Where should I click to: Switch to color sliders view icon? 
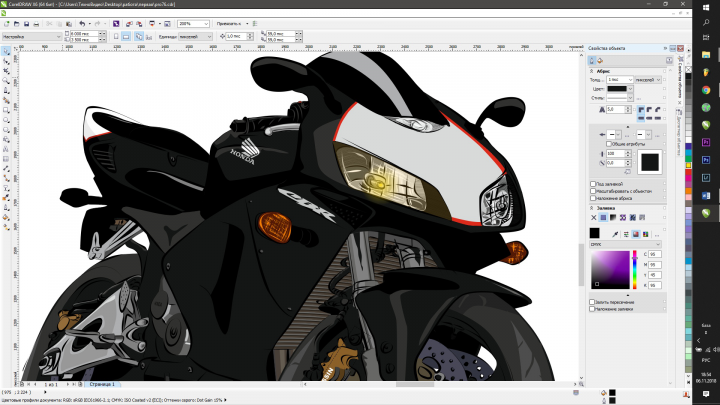click(626, 234)
